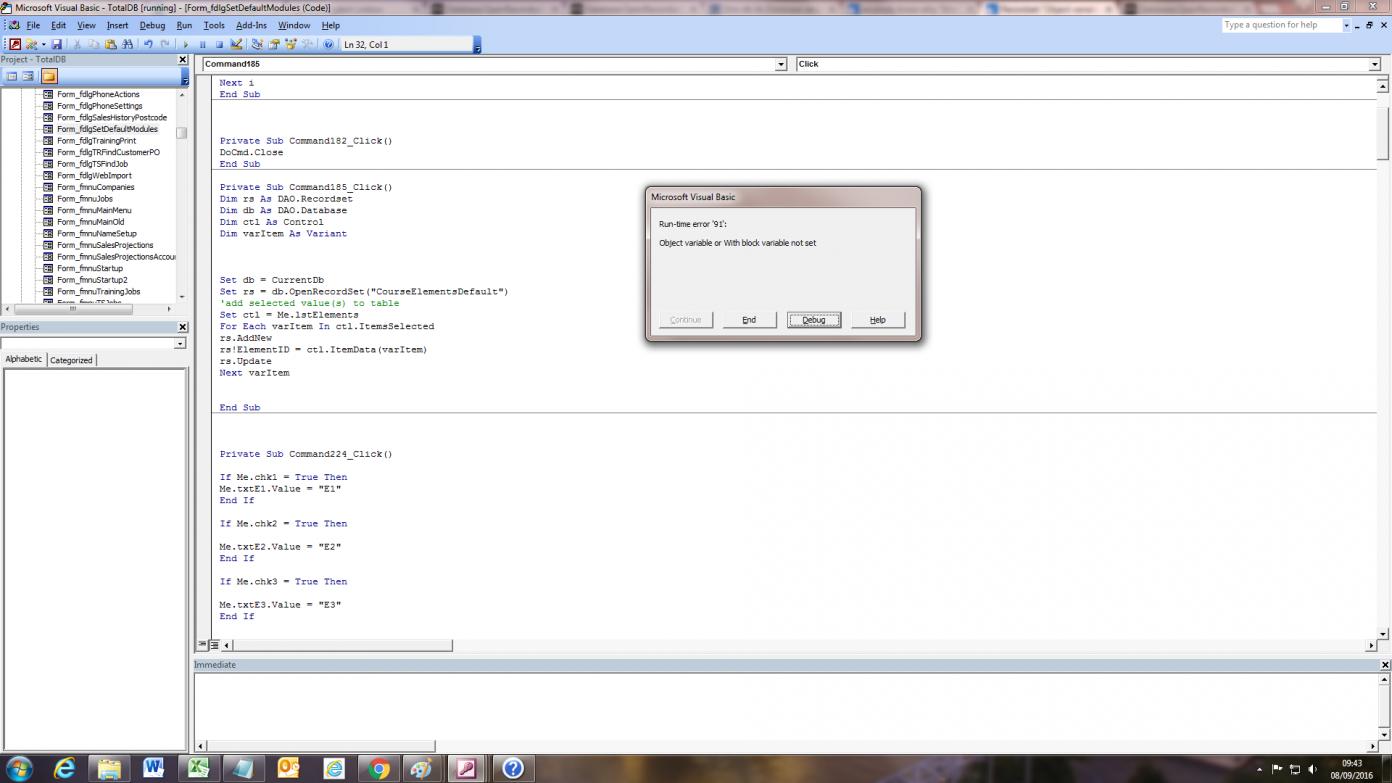
Task: Open the Properties object selector dropdown
Action: coord(180,343)
